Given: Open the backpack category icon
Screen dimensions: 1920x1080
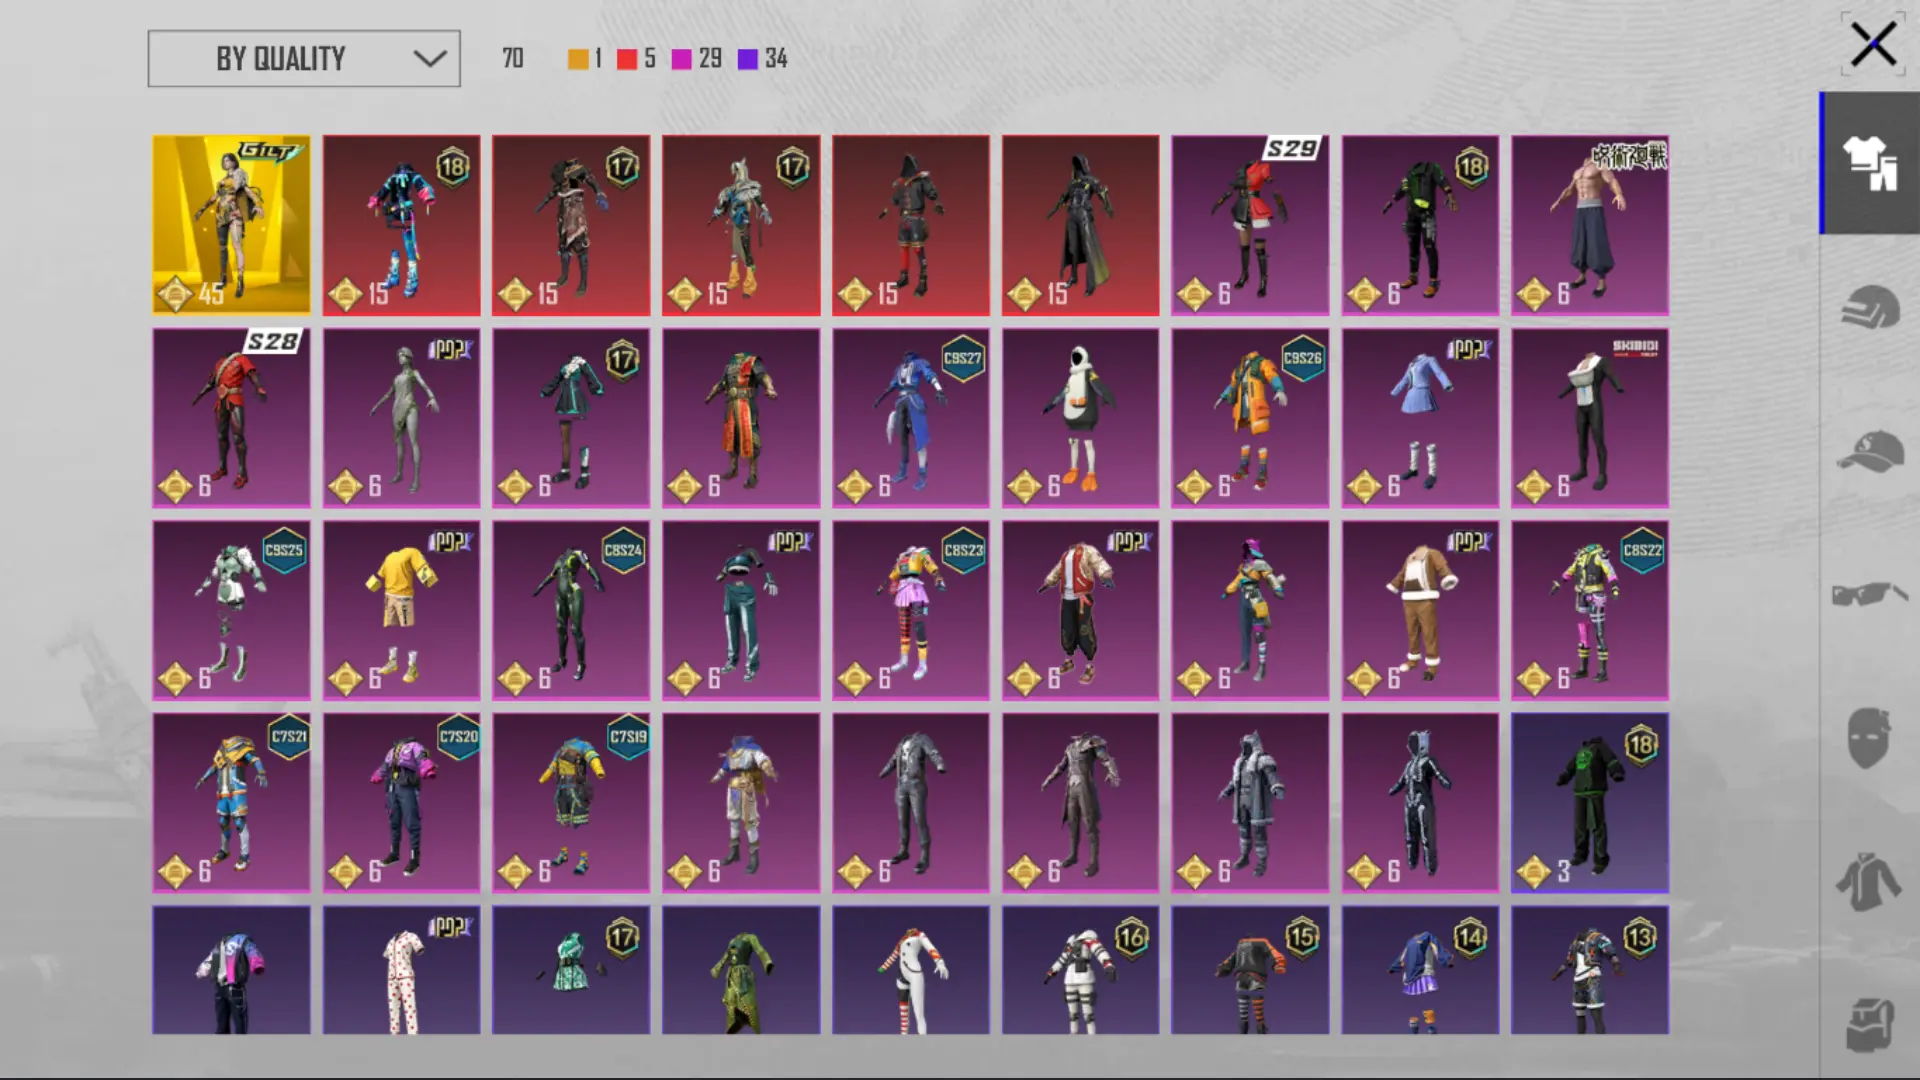Looking at the screenshot, I should [1869, 1024].
